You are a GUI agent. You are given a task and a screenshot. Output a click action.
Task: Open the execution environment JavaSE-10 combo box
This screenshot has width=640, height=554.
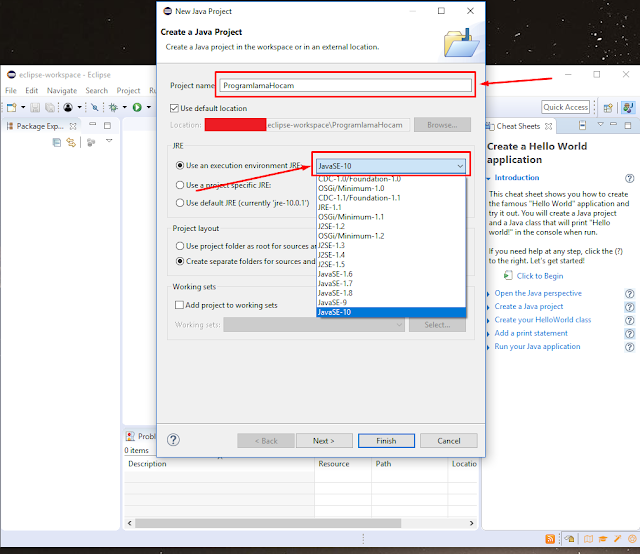point(391,166)
